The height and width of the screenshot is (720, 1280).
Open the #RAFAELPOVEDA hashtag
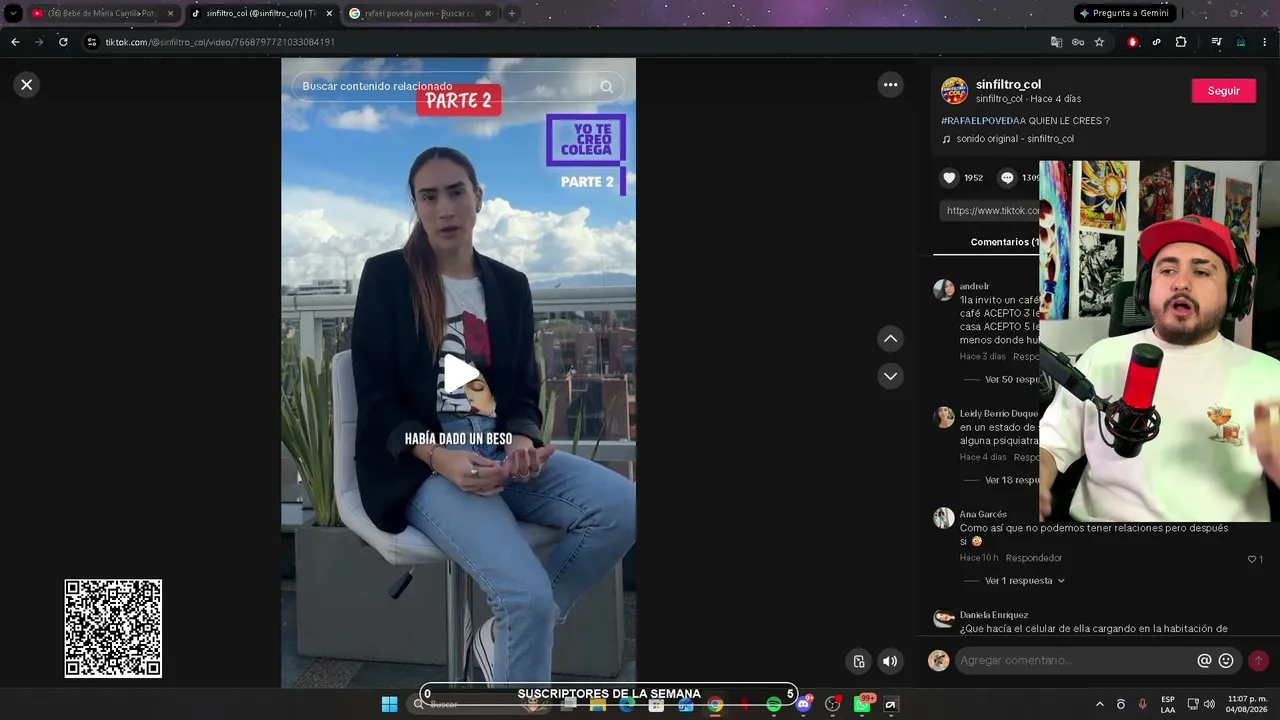[x=980, y=121]
